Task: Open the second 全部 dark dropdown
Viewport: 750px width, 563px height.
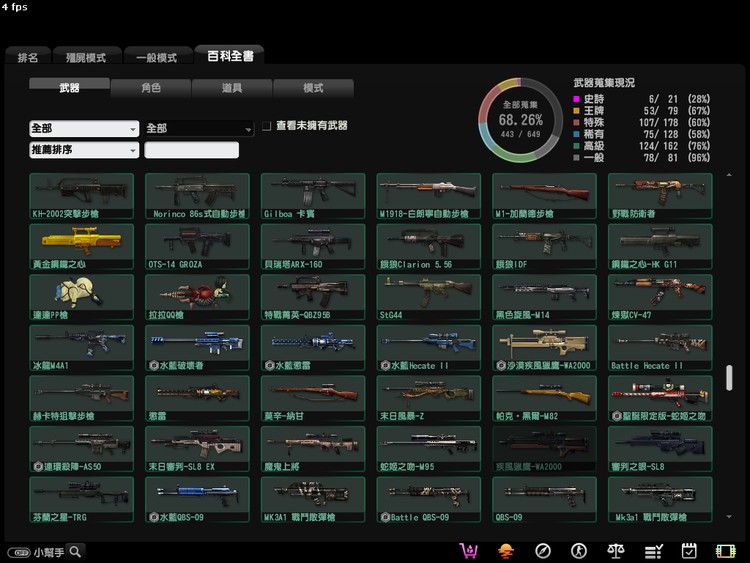Action: [199, 128]
